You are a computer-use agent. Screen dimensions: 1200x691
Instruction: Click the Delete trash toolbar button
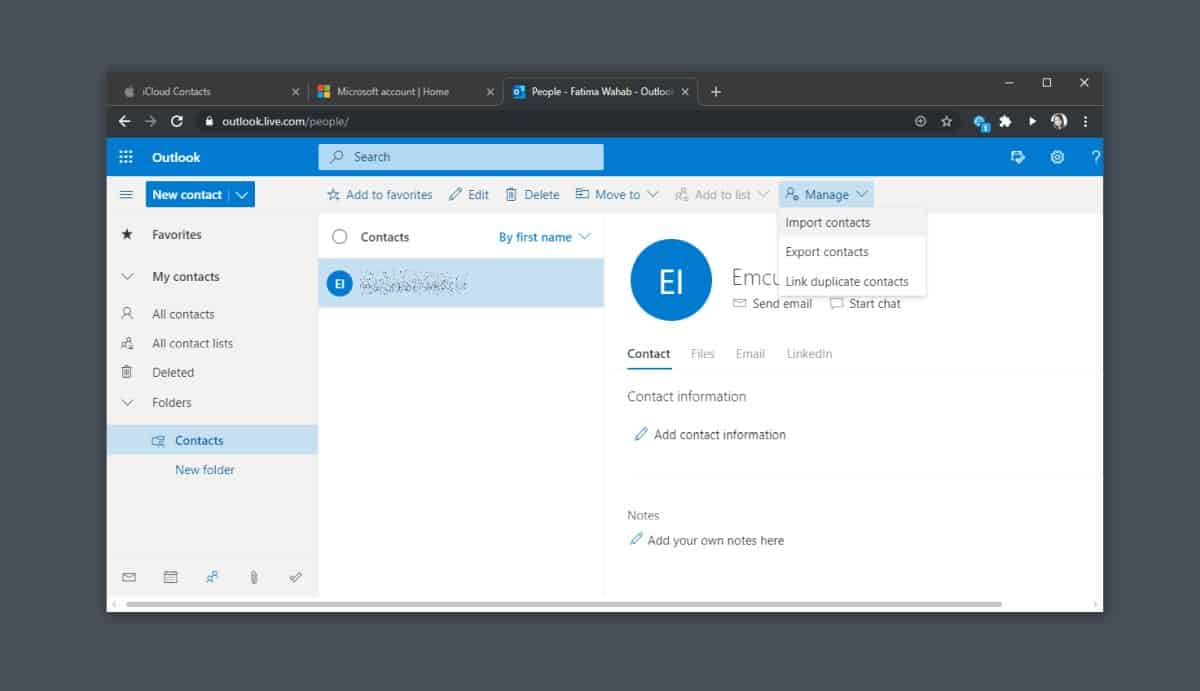(x=532, y=195)
